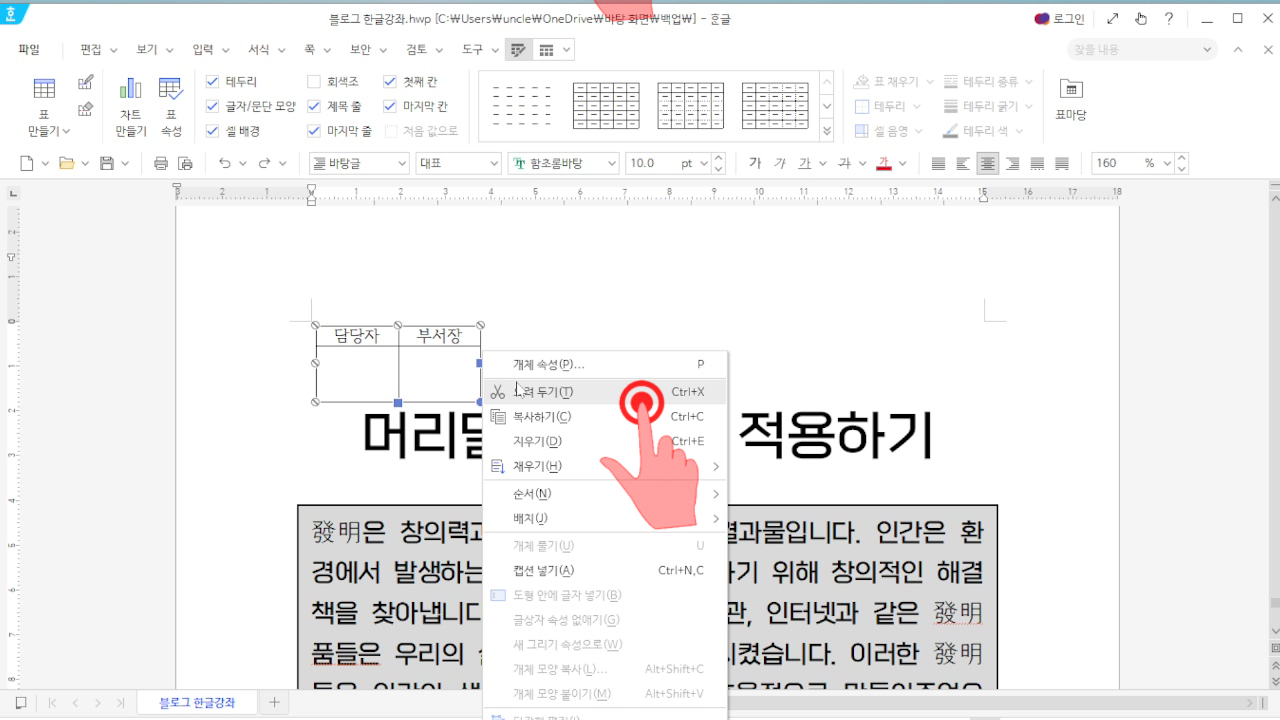Viewport: 1280px width, 720px height.
Task: Select center alignment icon
Action: coord(988,163)
